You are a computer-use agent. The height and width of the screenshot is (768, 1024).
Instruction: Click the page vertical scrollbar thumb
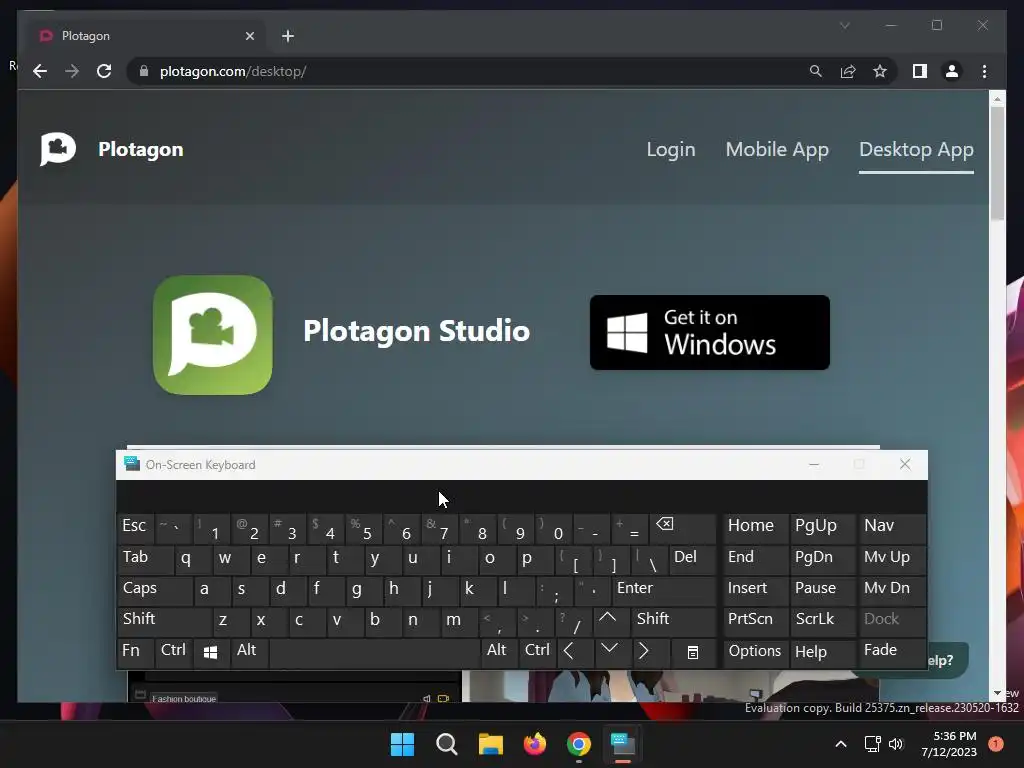click(997, 163)
